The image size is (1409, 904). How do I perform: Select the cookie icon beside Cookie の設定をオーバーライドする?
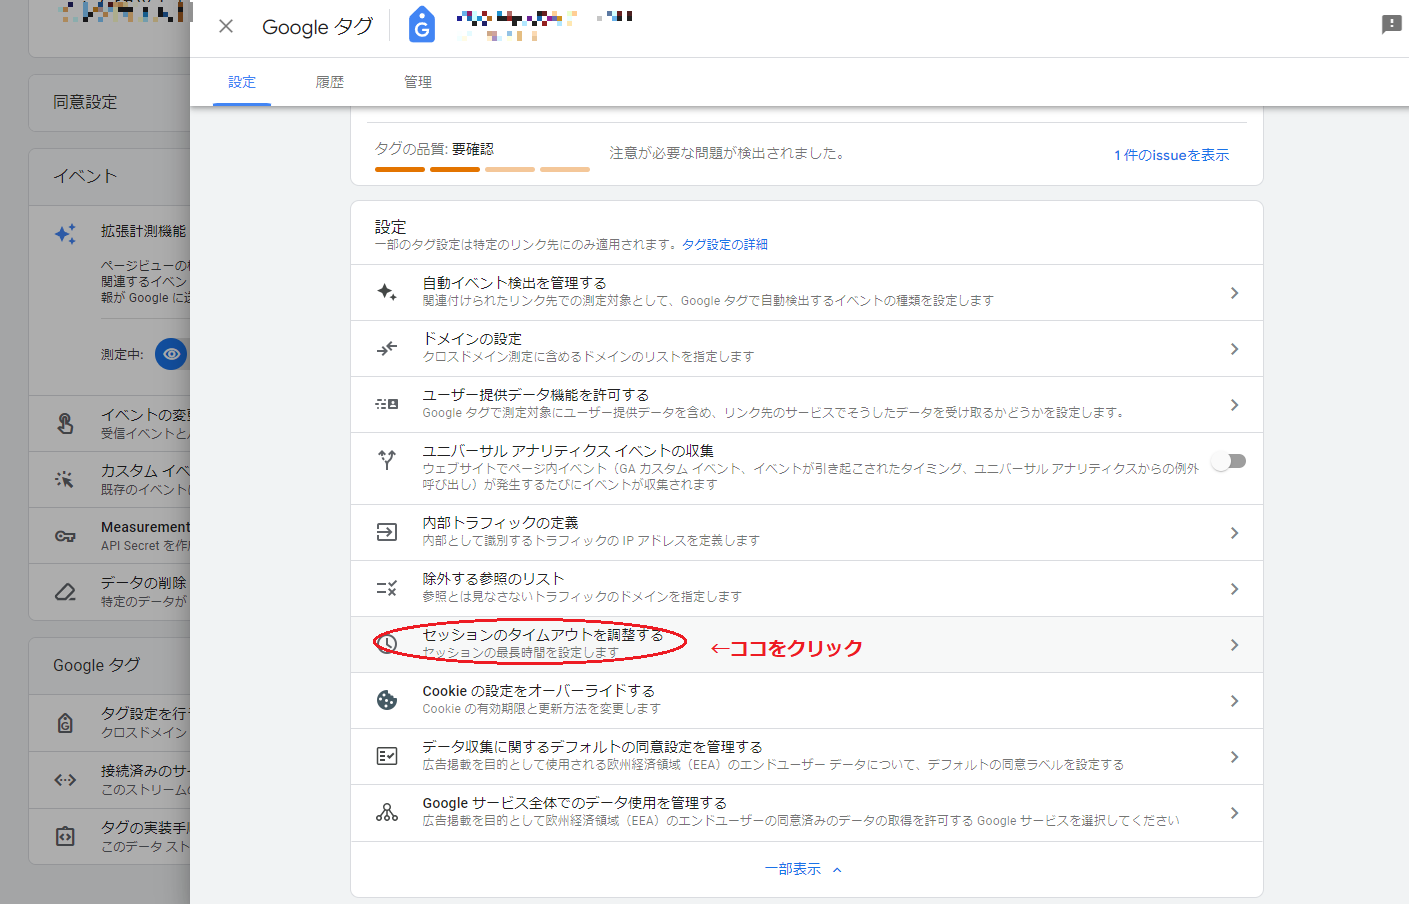point(388,700)
